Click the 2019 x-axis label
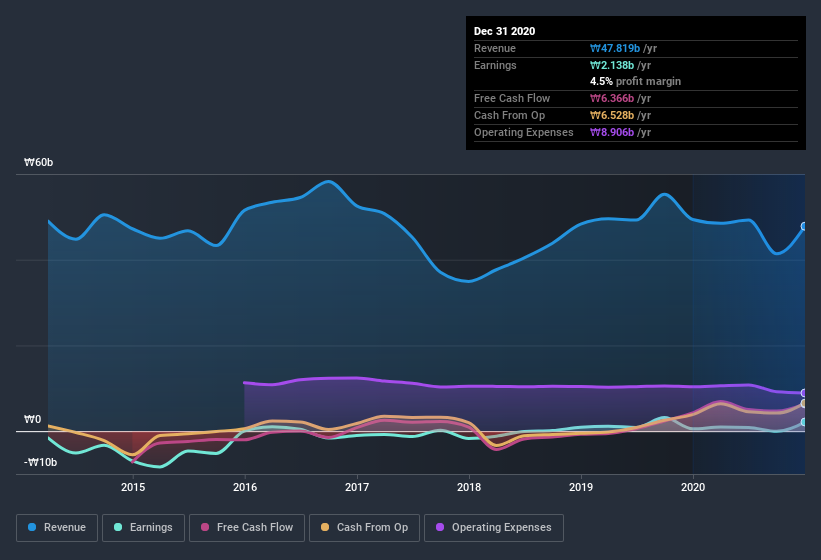The width and height of the screenshot is (821, 560). point(581,487)
